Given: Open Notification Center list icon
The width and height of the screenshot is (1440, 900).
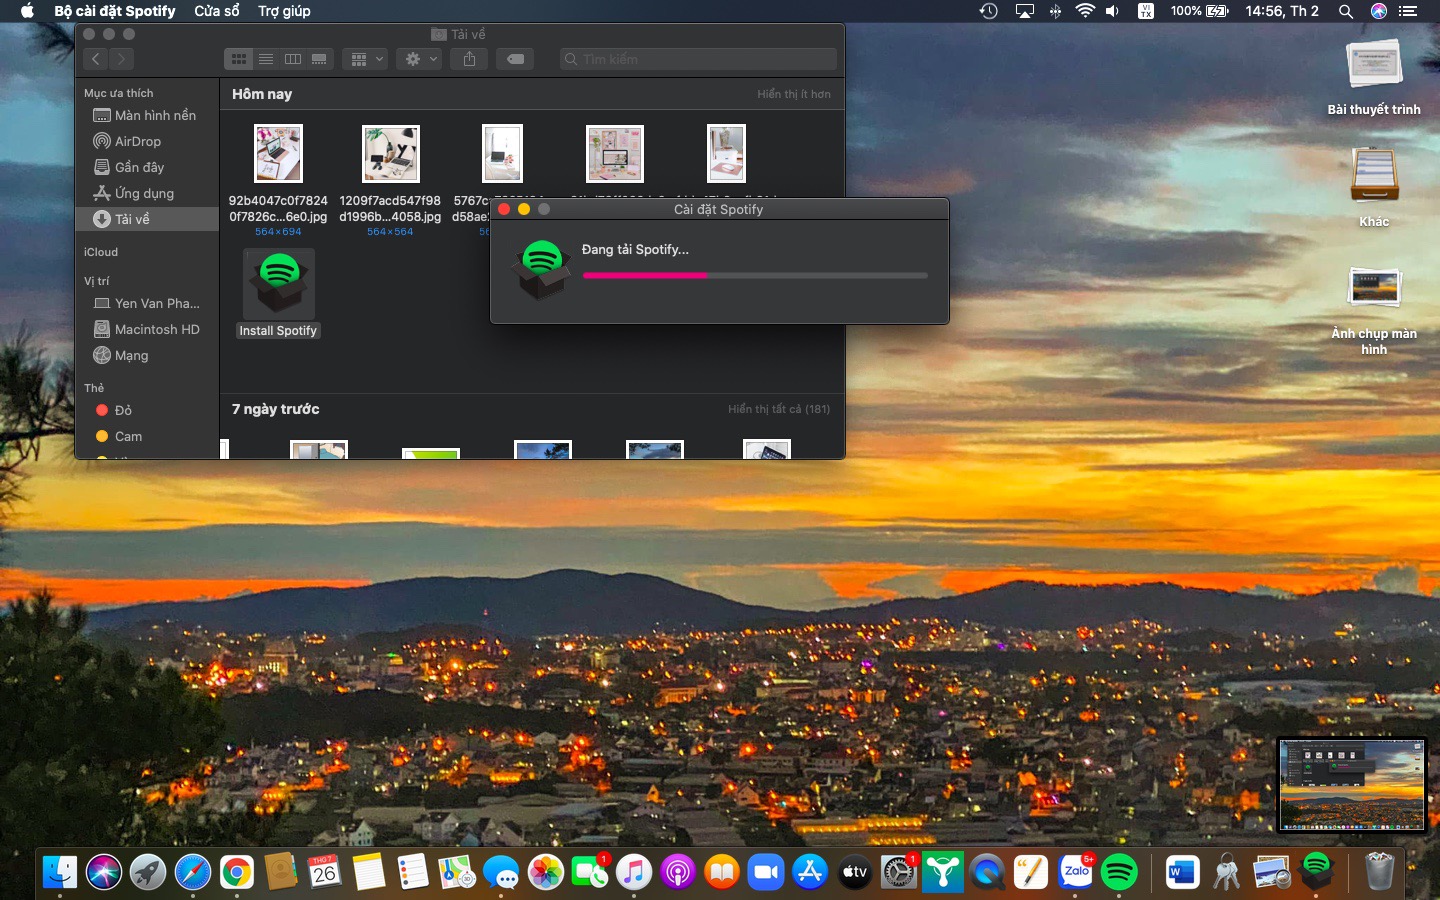Looking at the screenshot, I should click(x=1409, y=11).
